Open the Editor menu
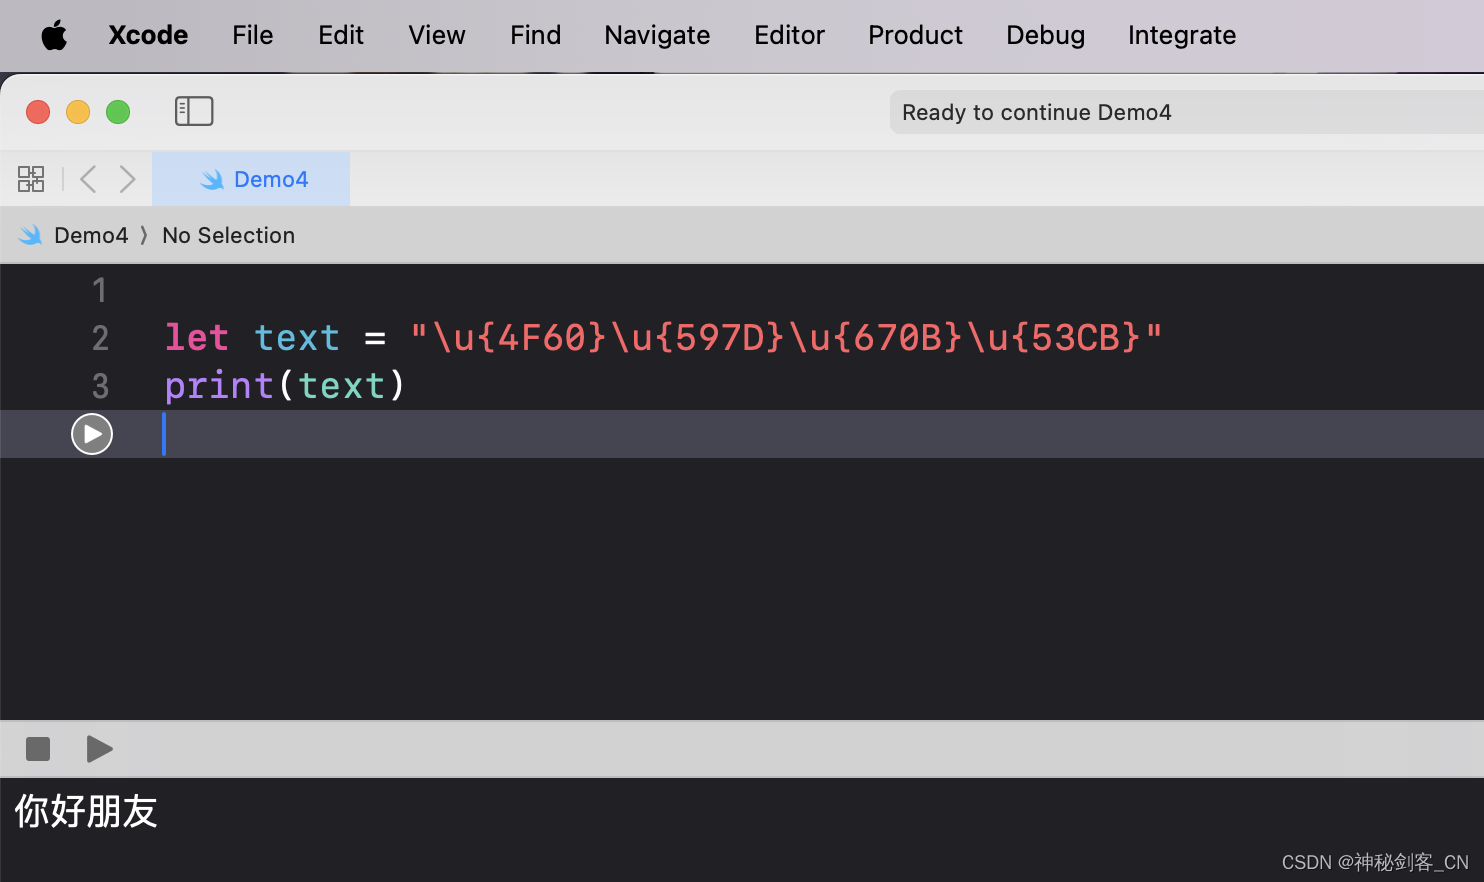 click(x=789, y=35)
